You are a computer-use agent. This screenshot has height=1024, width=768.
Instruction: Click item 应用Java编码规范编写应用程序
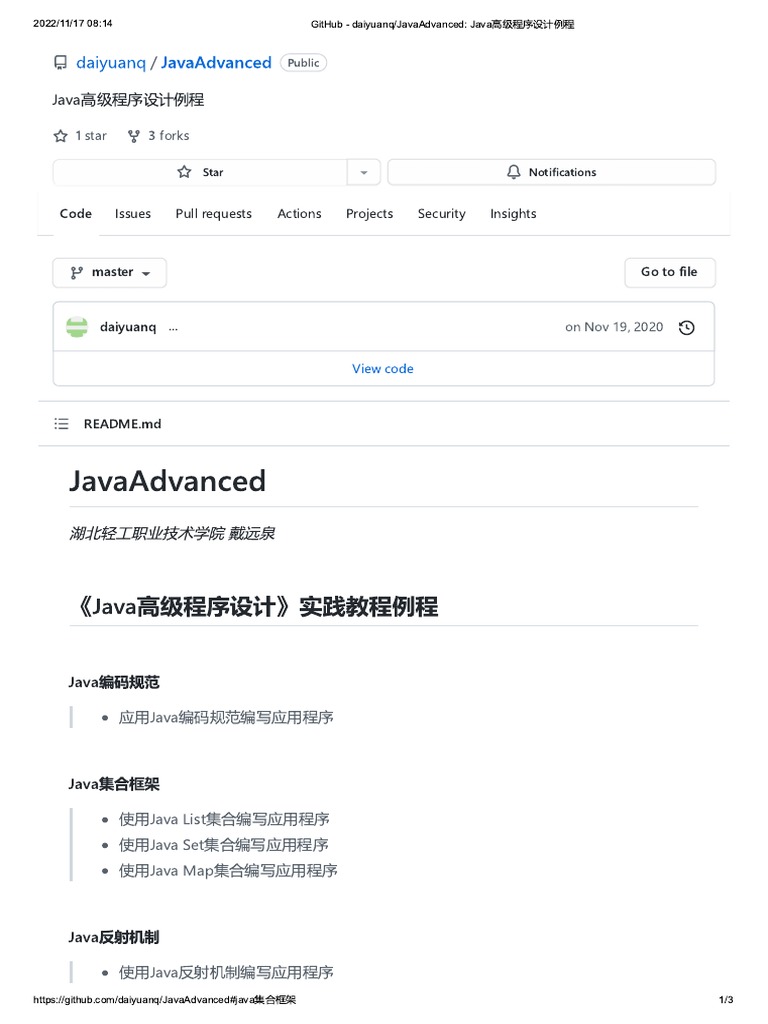[x=226, y=718]
